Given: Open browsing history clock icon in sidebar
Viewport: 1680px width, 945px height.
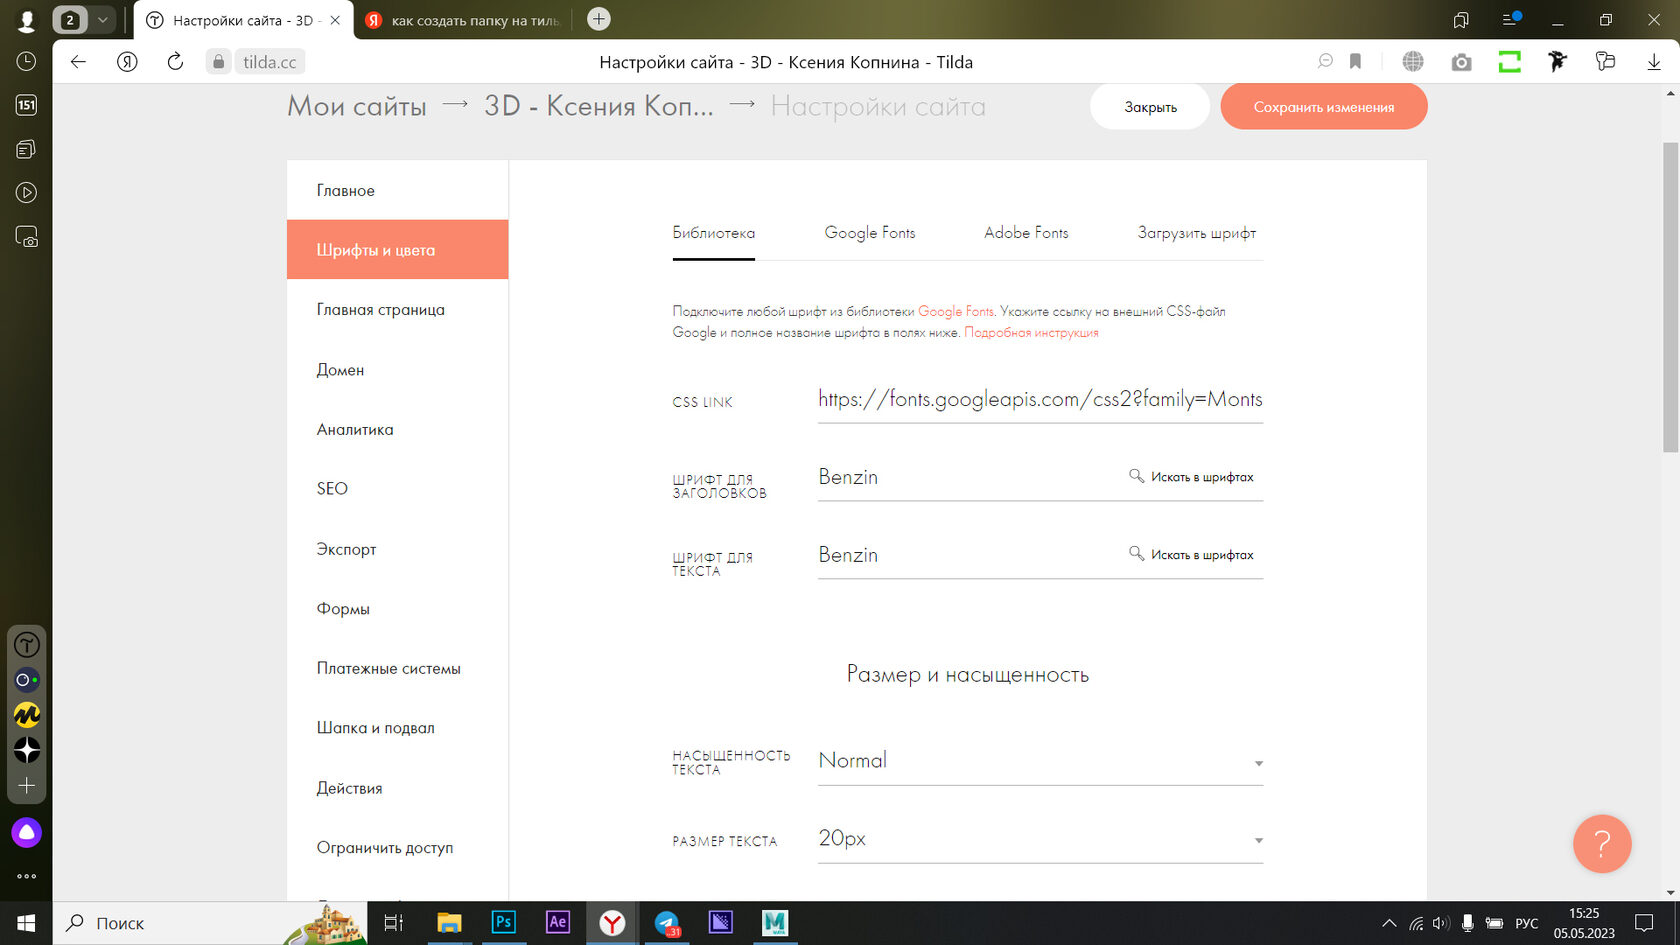Looking at the screenshot, I should (x=26, y=62).
